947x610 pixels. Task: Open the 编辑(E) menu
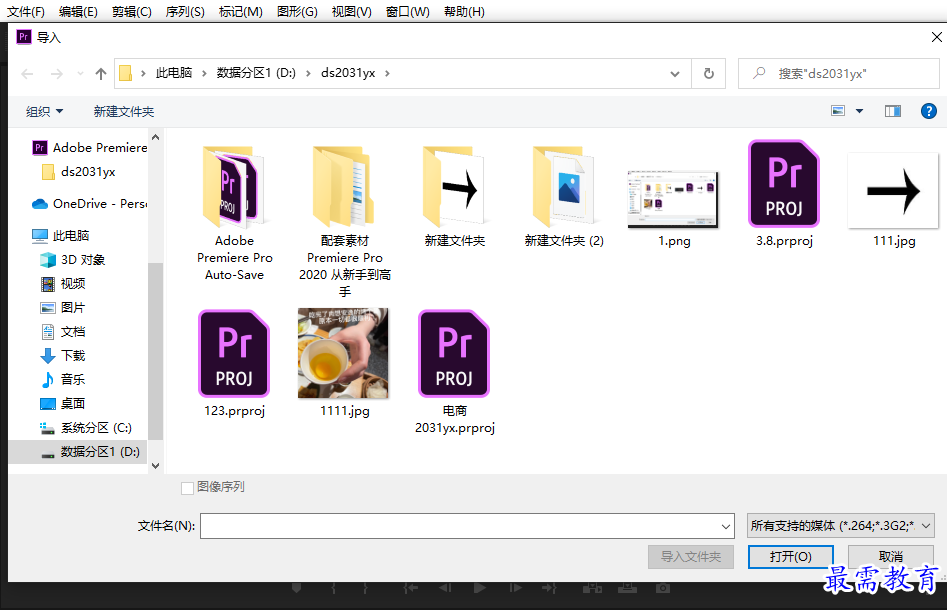tap(79, 11)
